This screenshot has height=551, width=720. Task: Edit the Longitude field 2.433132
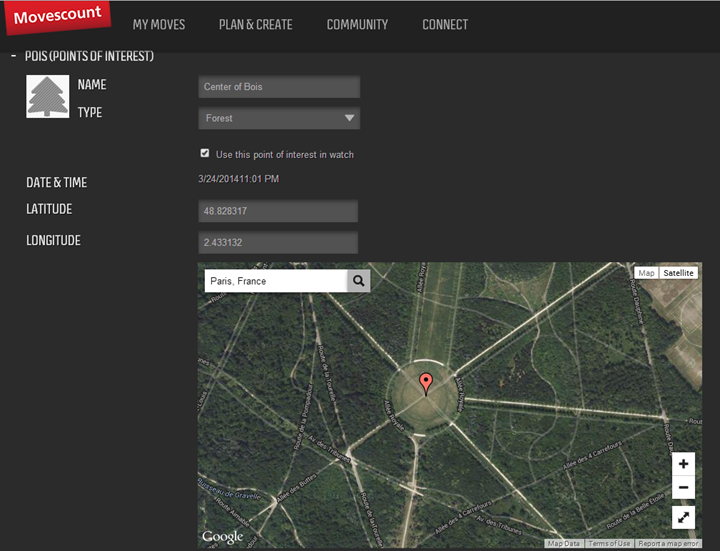[278, 242]
